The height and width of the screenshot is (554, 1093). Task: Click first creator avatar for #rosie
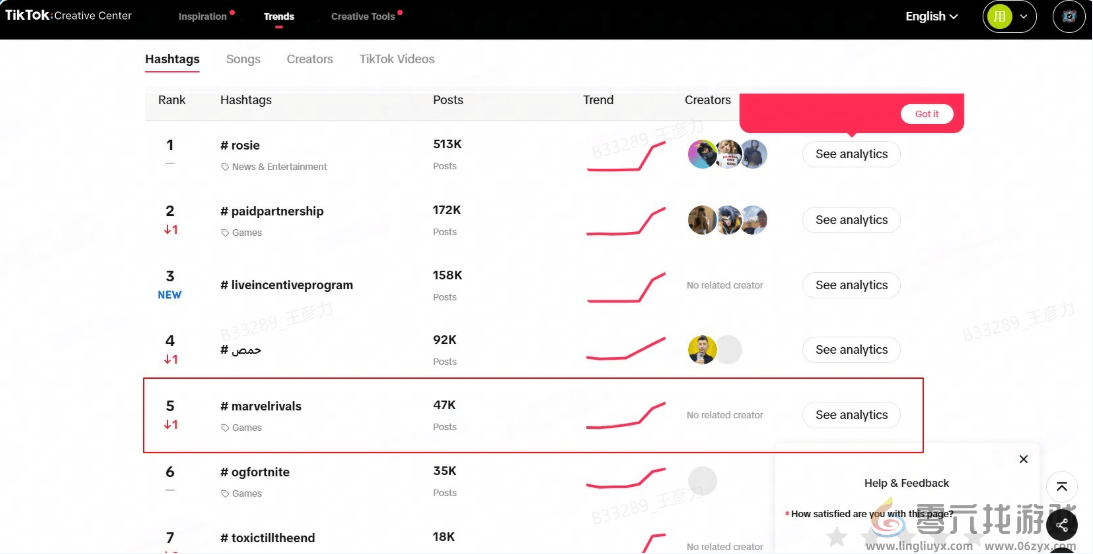pos(702,154)
